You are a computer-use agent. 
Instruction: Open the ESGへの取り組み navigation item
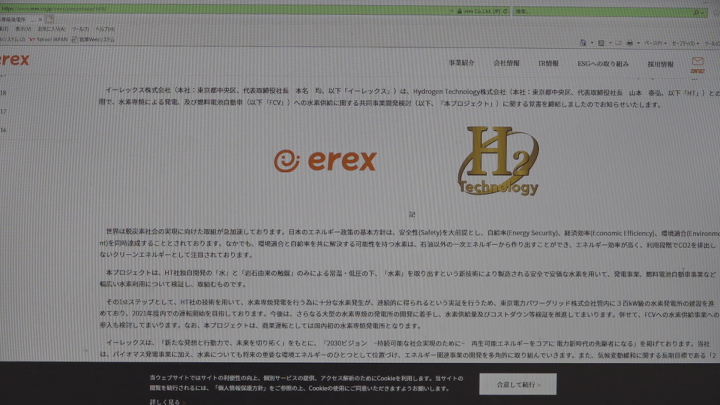[603, 64]
